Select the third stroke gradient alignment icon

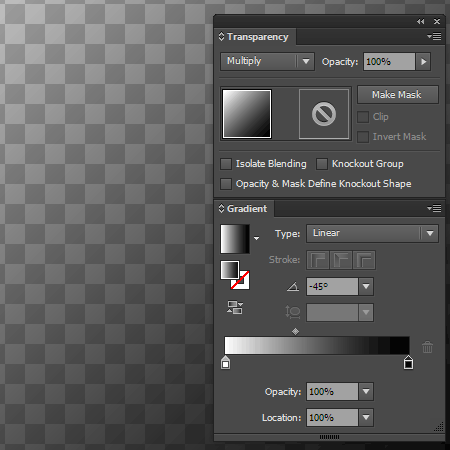[364, 260]
